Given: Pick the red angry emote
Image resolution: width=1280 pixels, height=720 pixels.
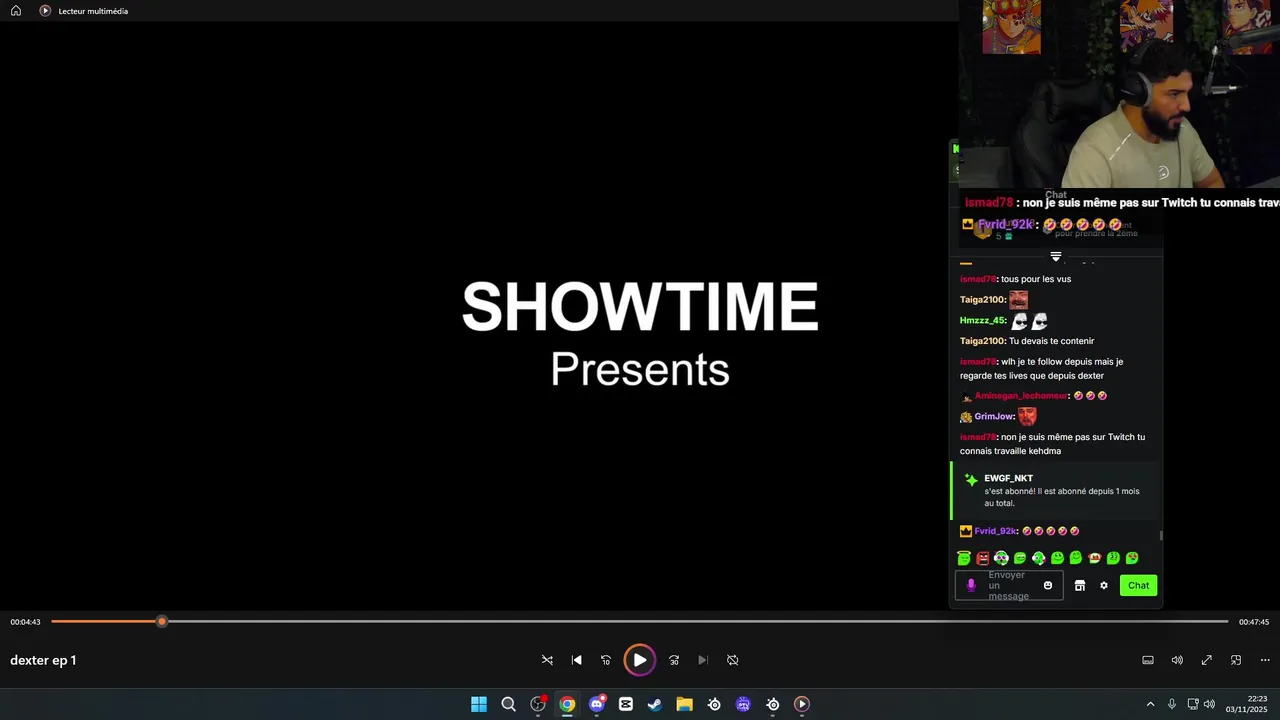Looking at the screenshot, I should point(983,558).
